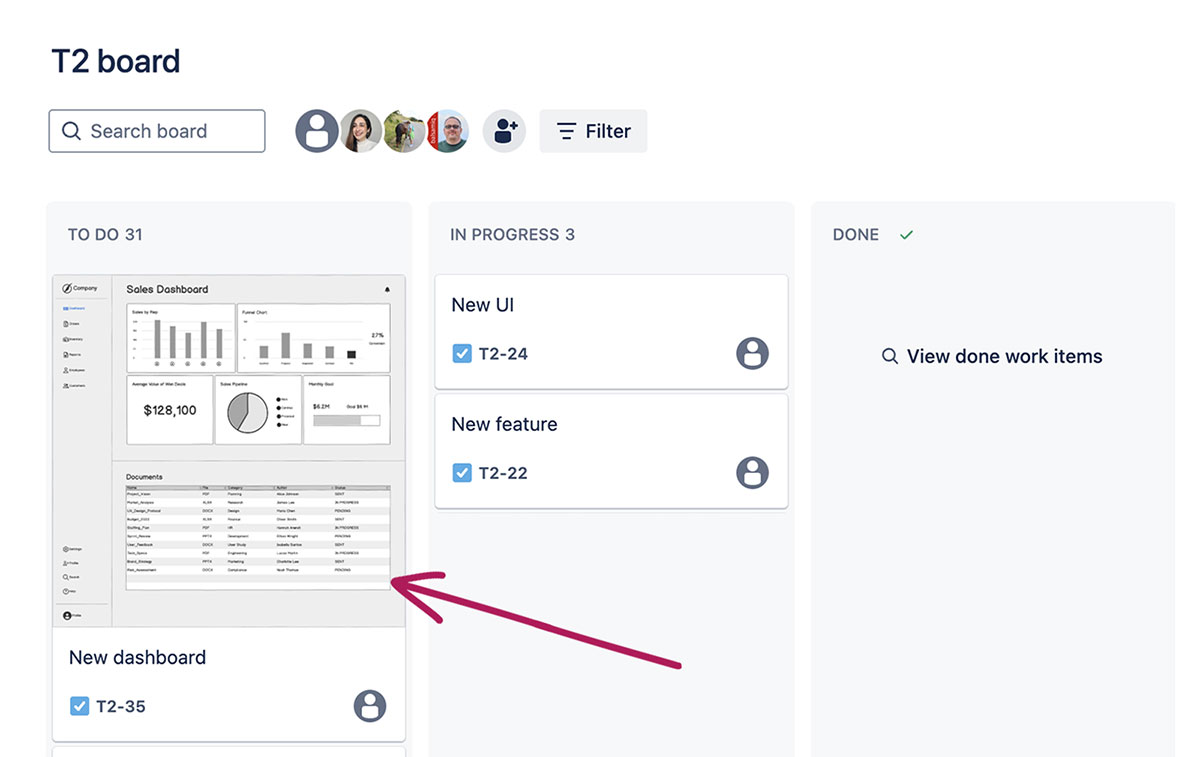Click the outdoor photo avatar in header
The width and height of the screenshot is (1200, 757).
(404, 131)
